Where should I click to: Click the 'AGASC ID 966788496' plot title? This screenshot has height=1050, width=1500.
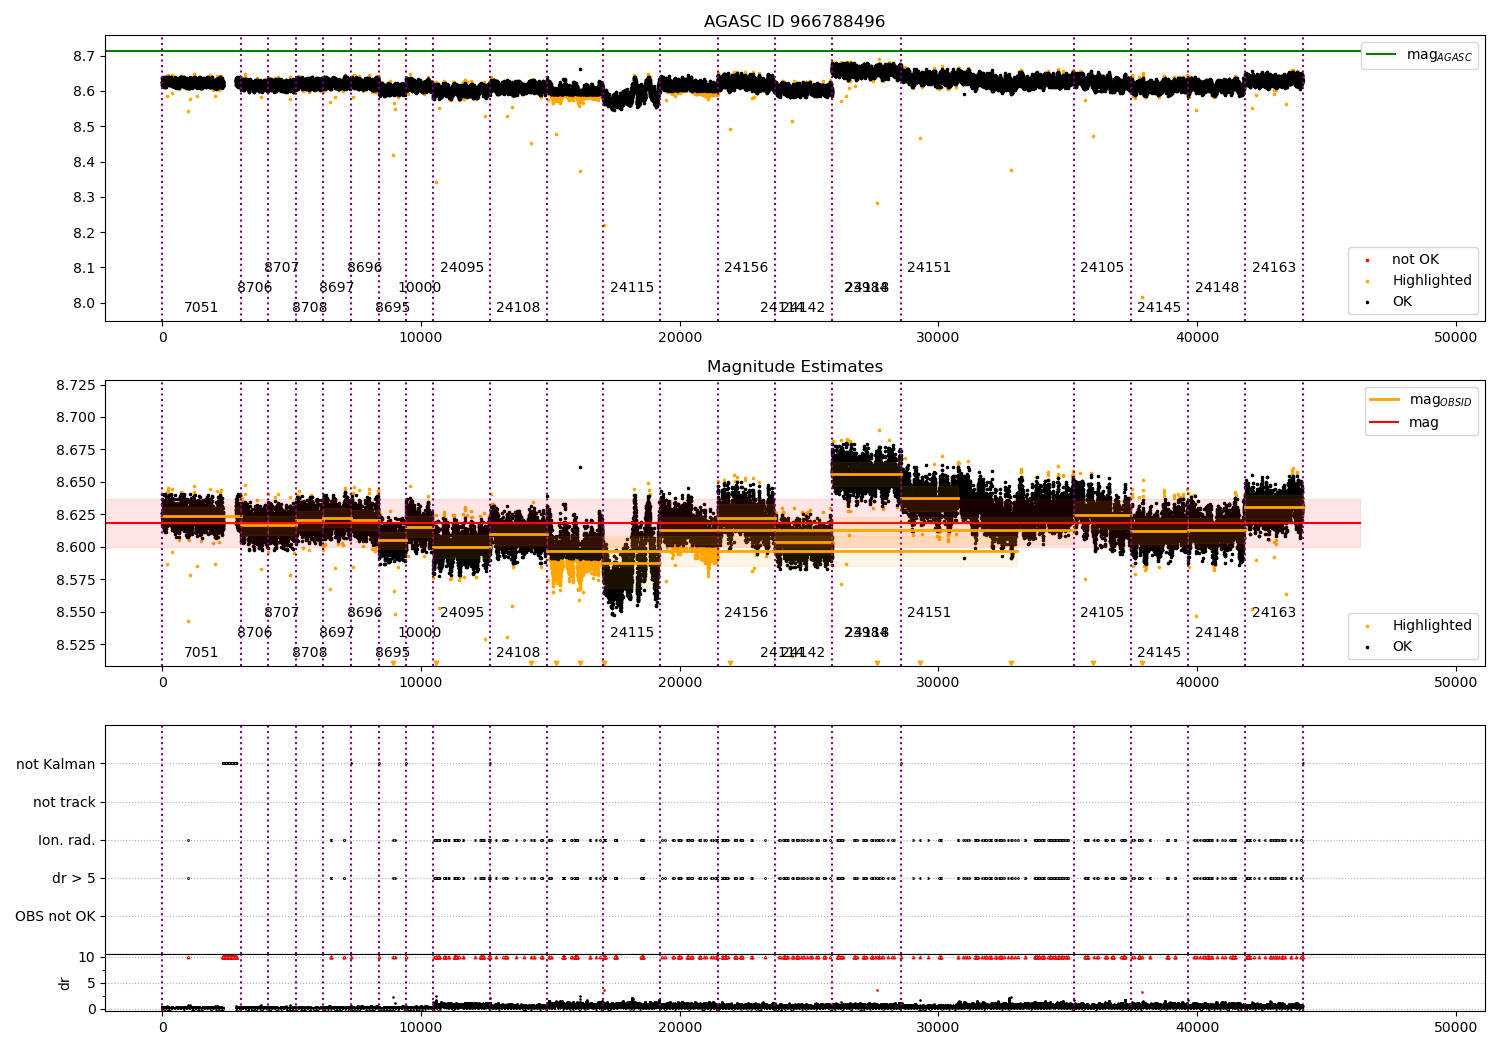coord(794,22)
